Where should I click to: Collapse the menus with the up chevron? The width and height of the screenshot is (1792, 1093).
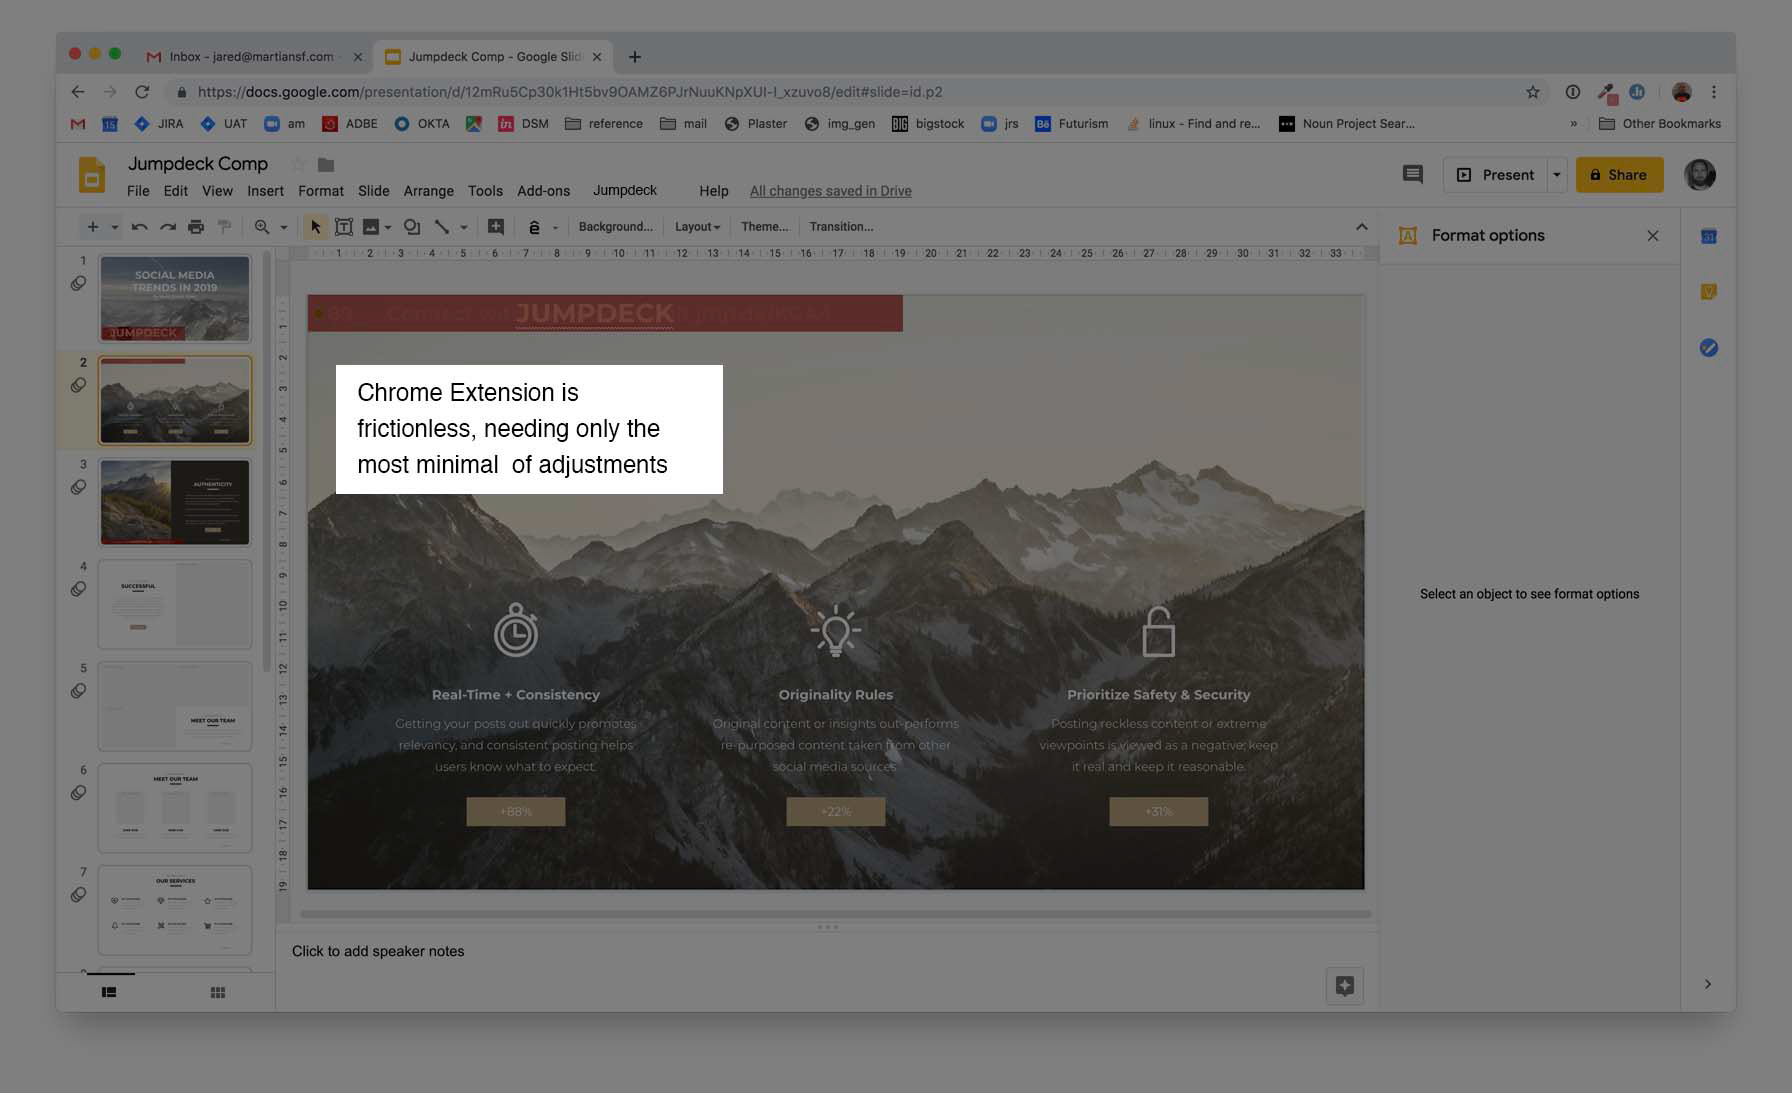(1362, 227)
